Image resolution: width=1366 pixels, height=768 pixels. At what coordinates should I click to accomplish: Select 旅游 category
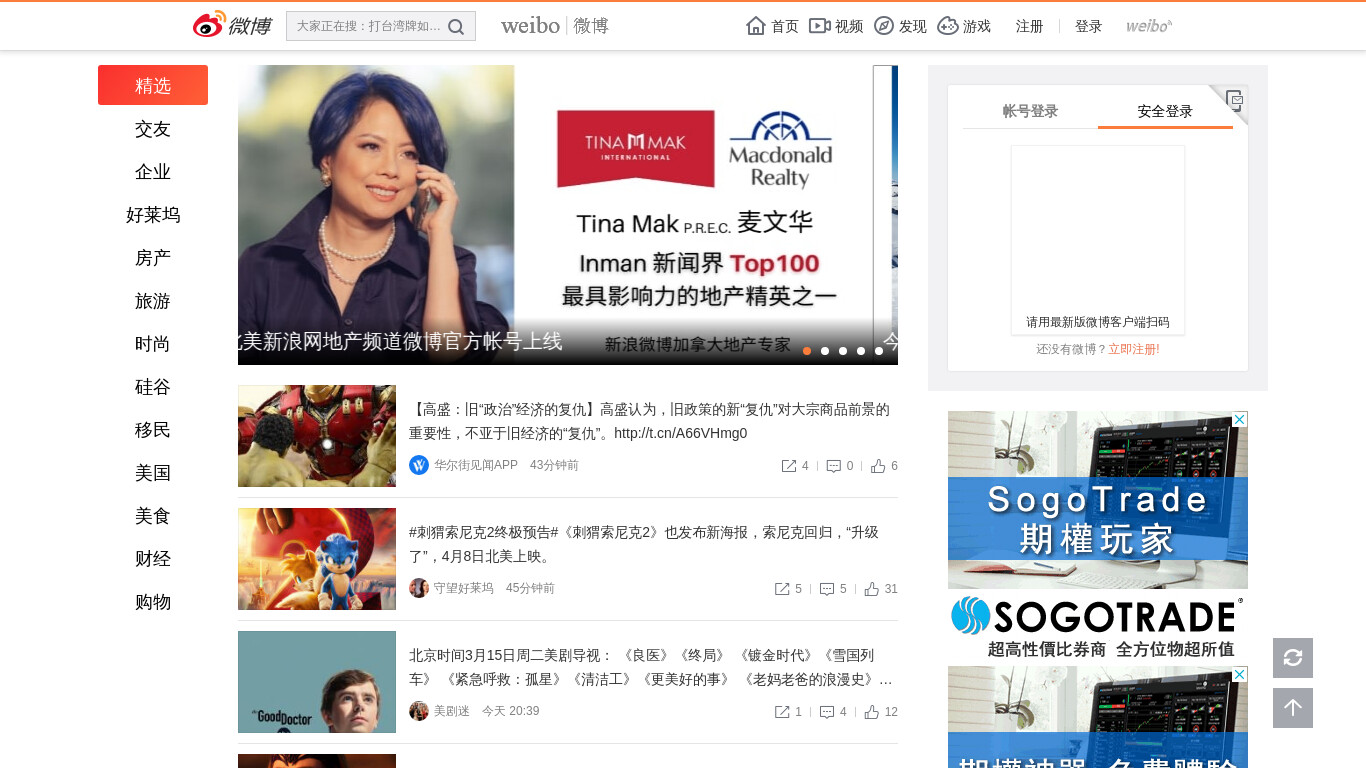pos(153,301)
